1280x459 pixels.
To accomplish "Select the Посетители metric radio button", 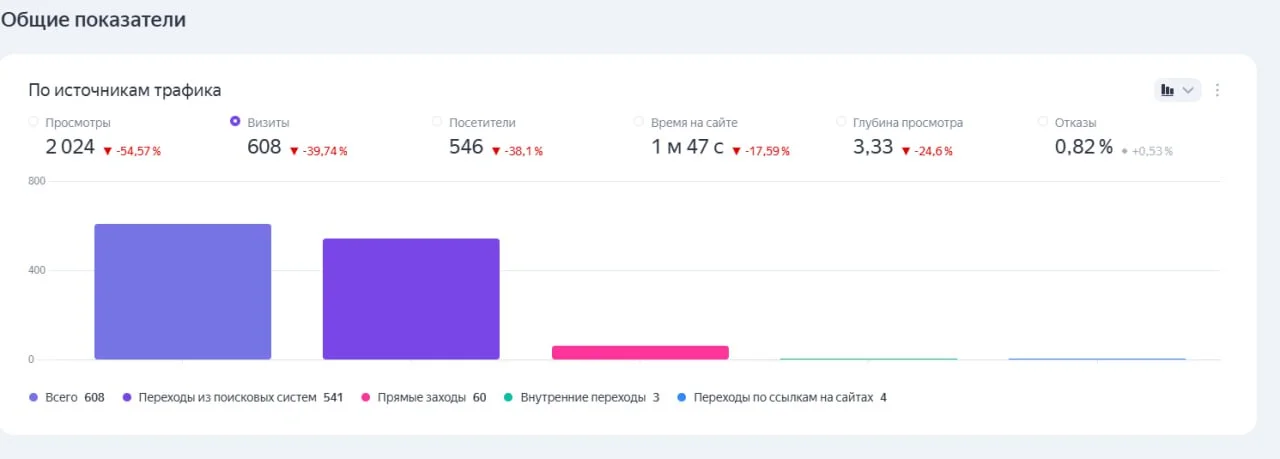I will pyautogui.click(x=437, y=122).
